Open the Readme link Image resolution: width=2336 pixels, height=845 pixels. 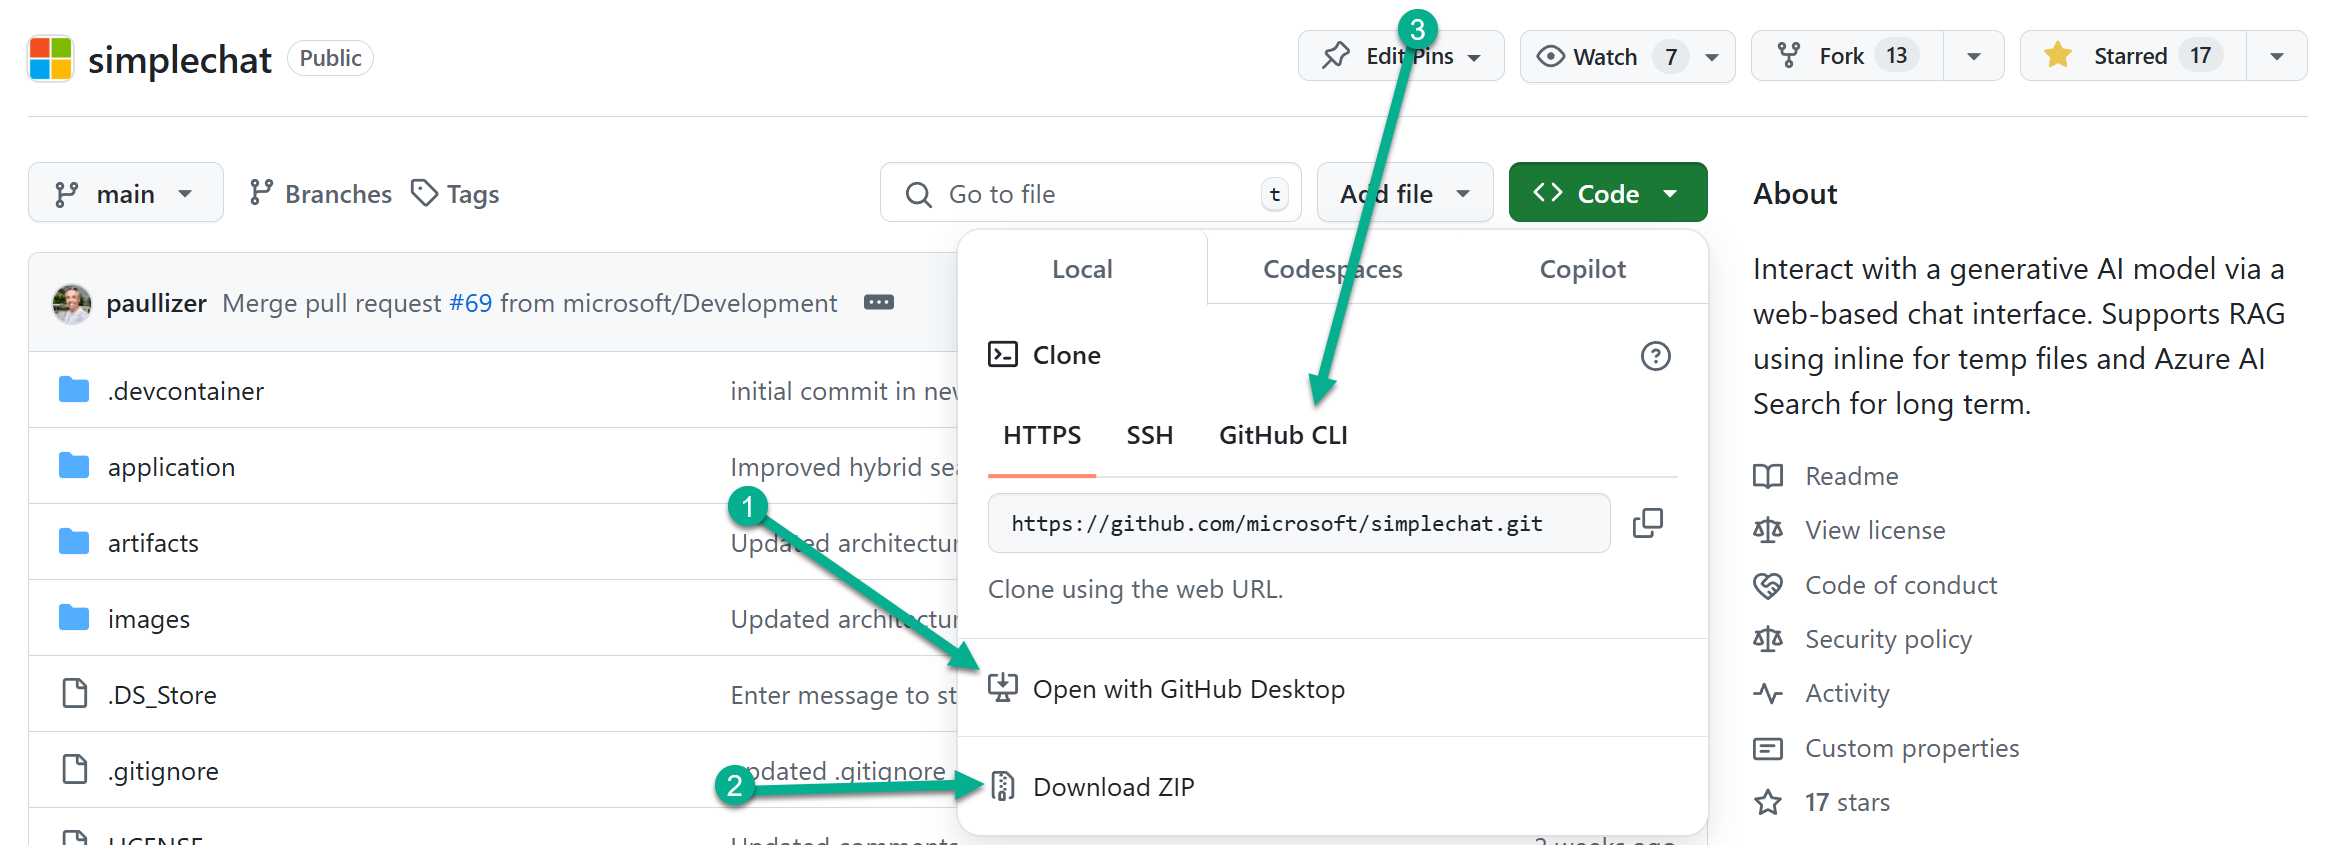pos(1851,476)
